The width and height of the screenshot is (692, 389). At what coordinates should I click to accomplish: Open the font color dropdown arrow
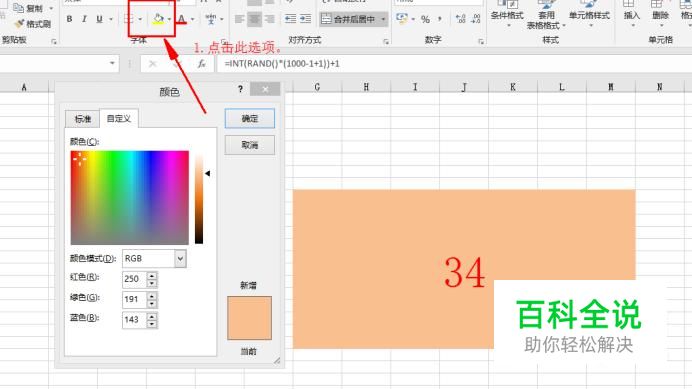192,19
